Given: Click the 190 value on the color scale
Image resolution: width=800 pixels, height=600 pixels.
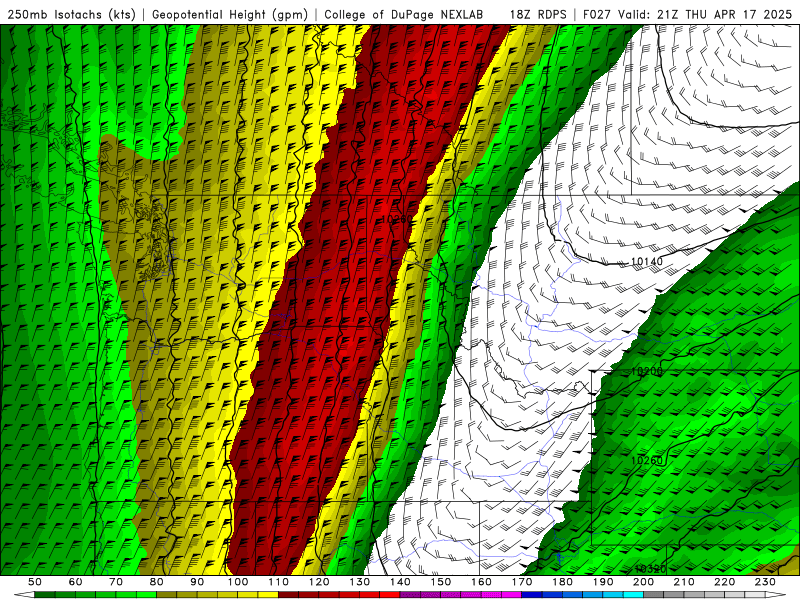Looking at the screenshot, I should point(603,582).
